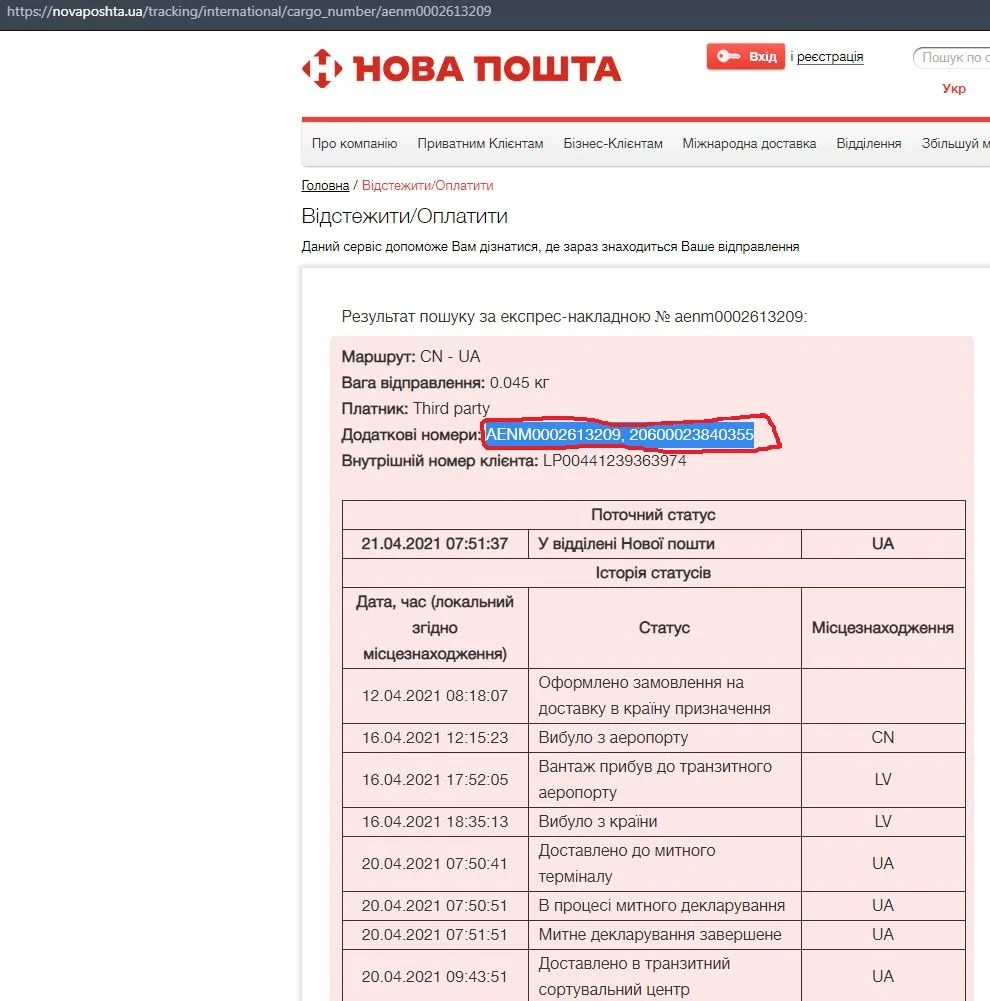Image resolution: width=990 pixels, height=1001 pixels.
Task: Click date cell 16.04.2021 17:52:05
Action: tap(435, 779)
